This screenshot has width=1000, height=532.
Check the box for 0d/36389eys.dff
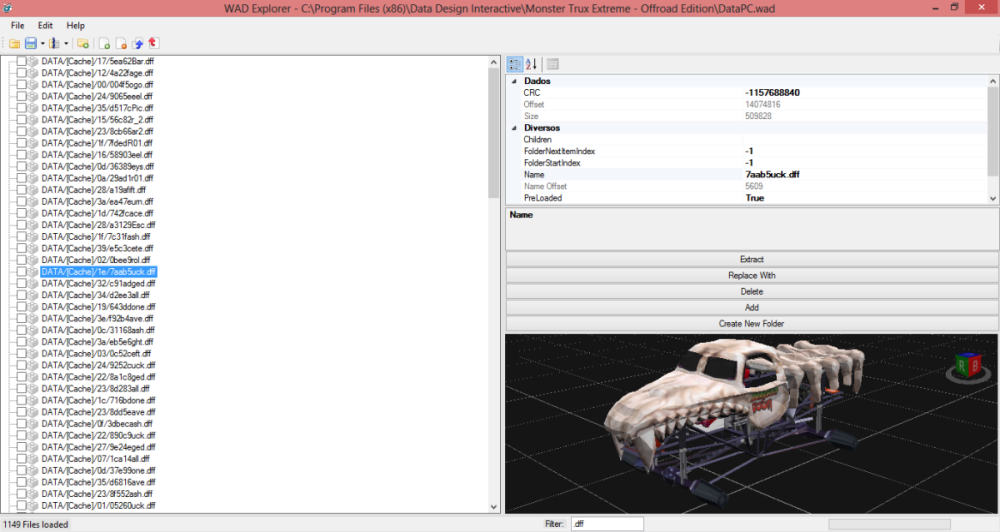click(22, 166)
